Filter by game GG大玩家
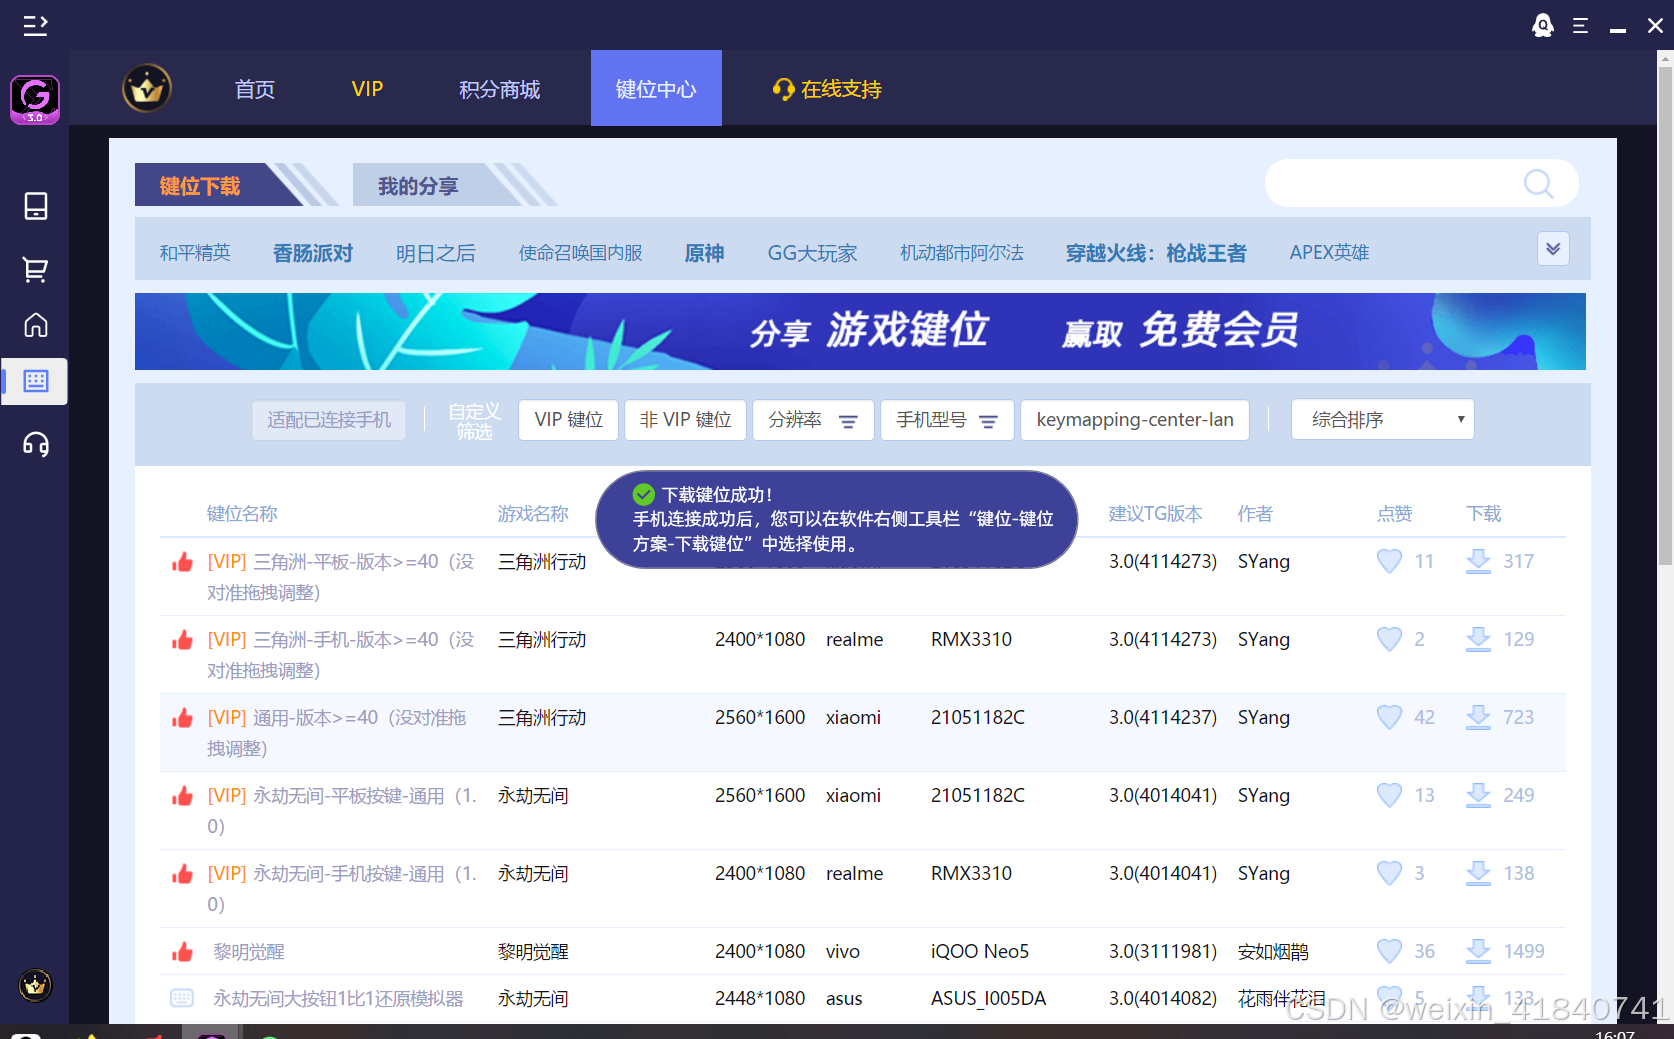This screenshot has width=1674, height=1039. pos(813,253)
